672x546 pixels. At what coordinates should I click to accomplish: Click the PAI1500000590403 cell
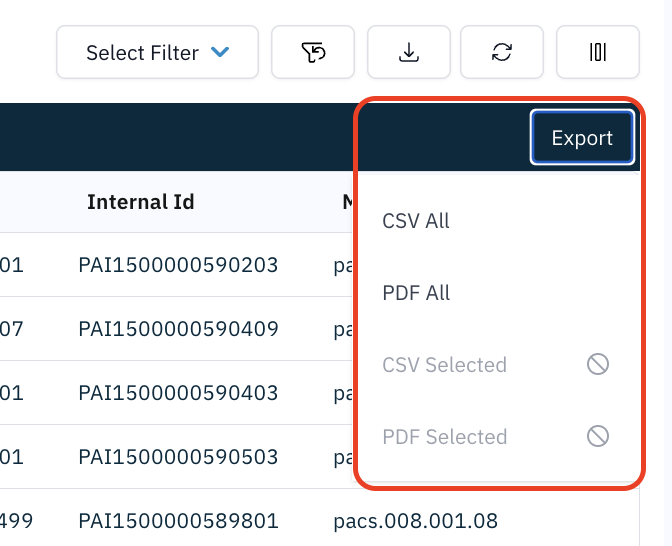tap(178, 393)
